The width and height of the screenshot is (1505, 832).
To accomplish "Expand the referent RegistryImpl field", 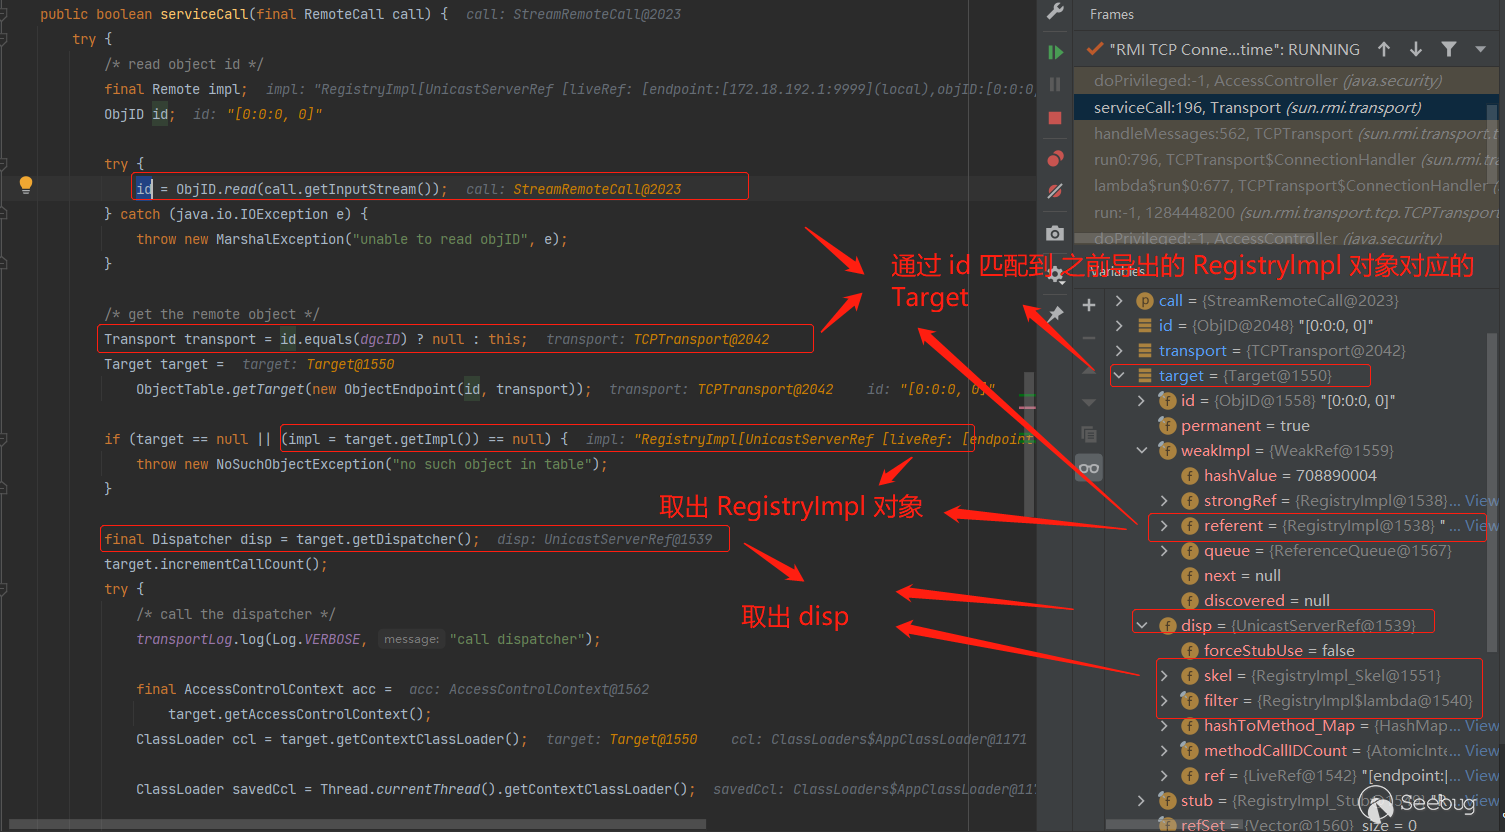I will 1164,526.
